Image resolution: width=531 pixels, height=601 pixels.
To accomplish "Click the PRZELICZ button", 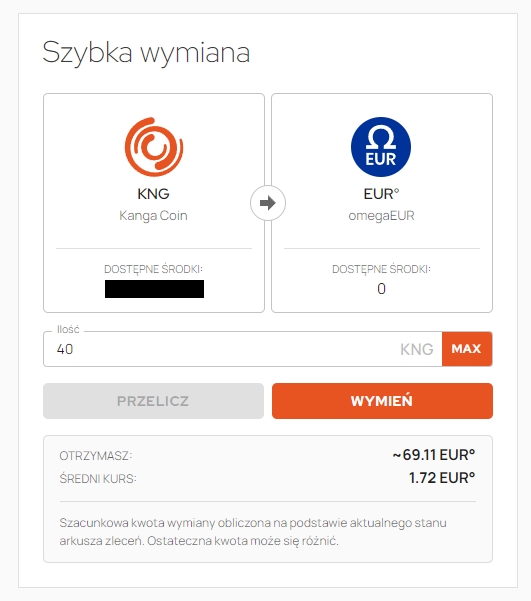I will 153,401.
